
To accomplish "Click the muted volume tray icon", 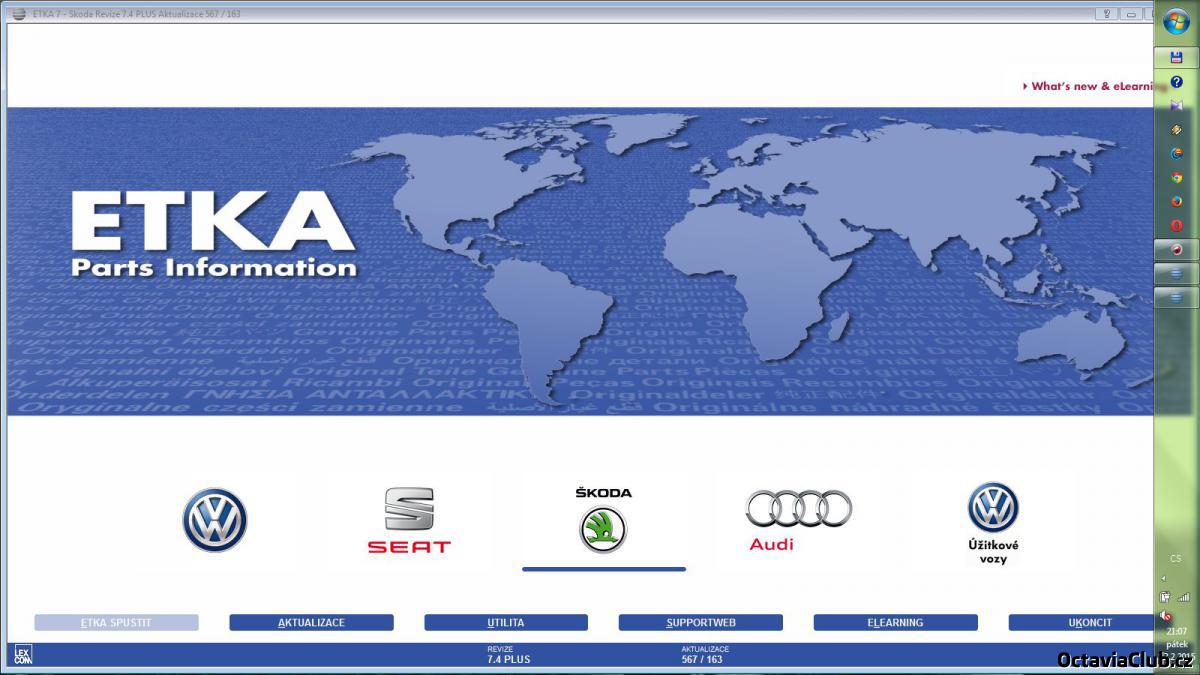I will click(x=1166, y=616).
